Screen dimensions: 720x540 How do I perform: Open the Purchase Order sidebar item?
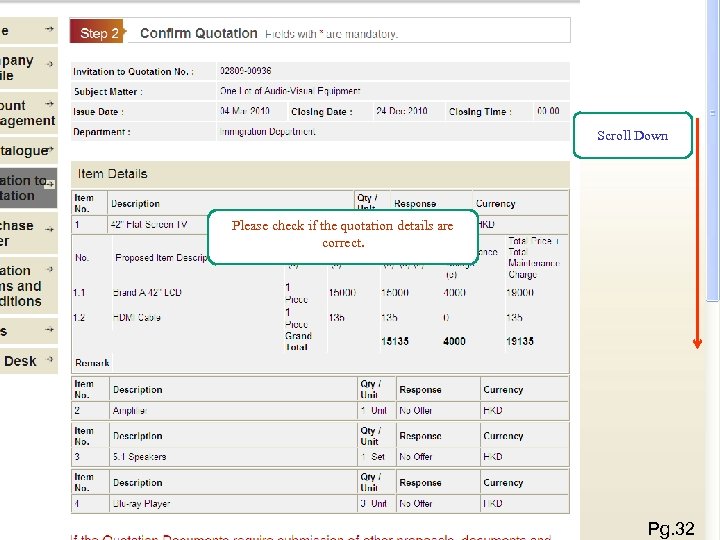point(28,233)
